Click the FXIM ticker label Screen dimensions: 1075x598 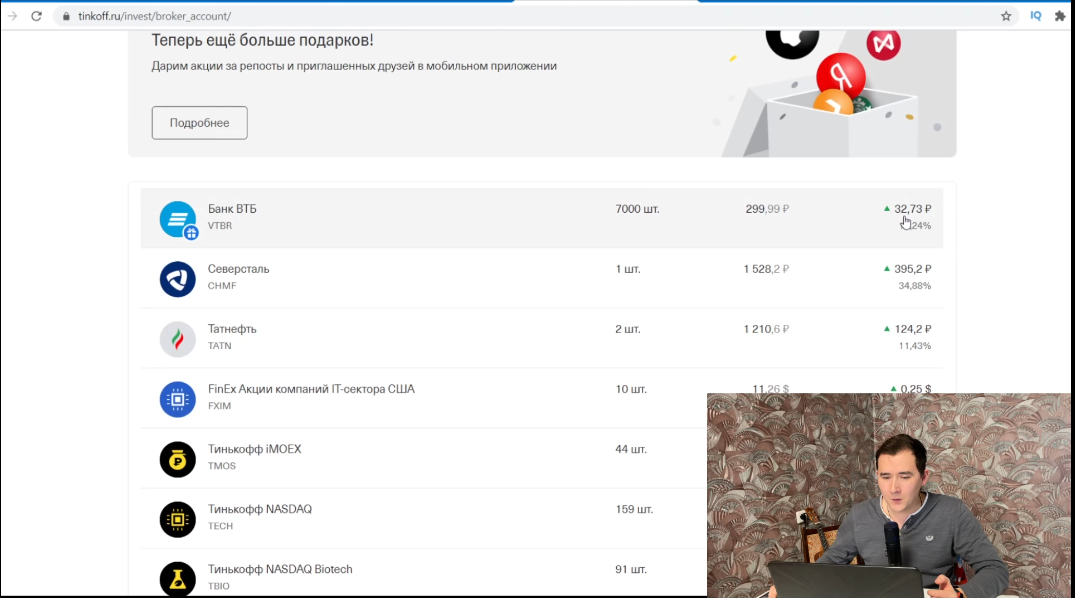tap(219, 405)
